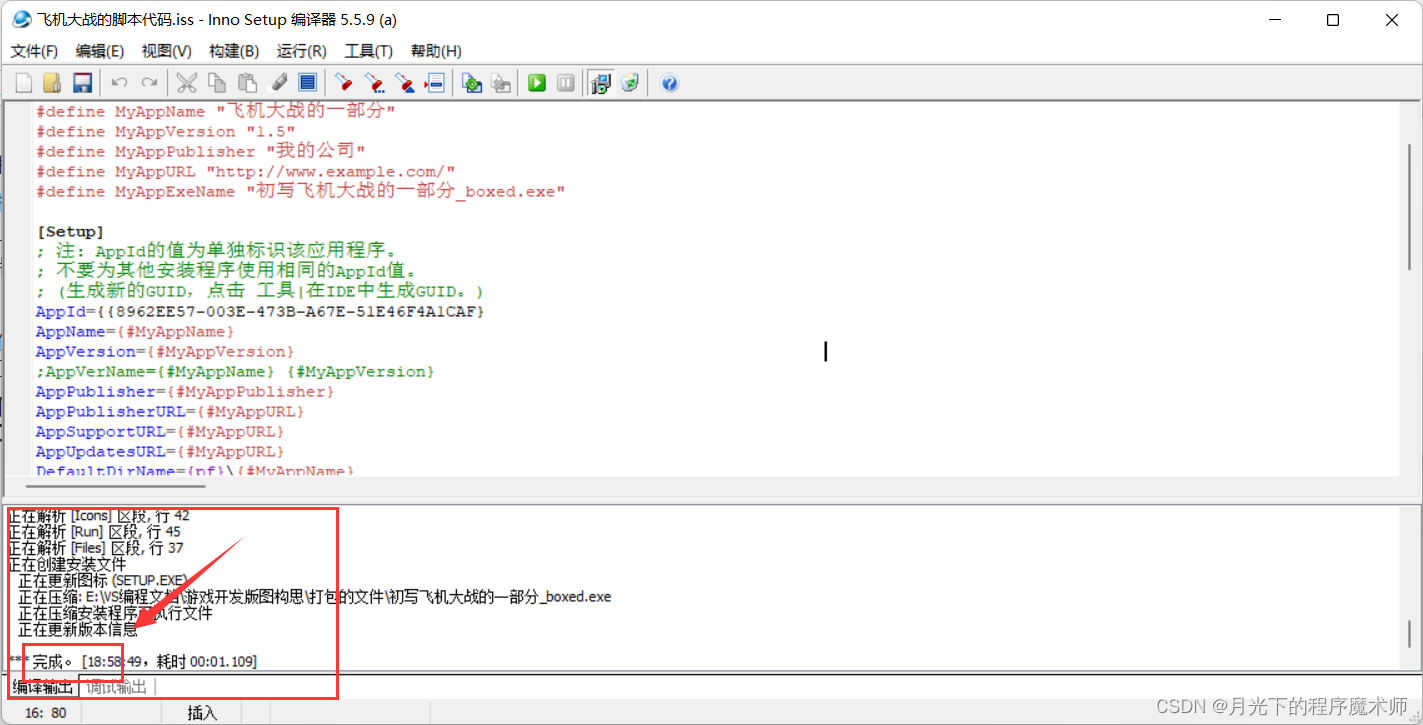
Task: Save the current script
Action: [x=83, y=83]
